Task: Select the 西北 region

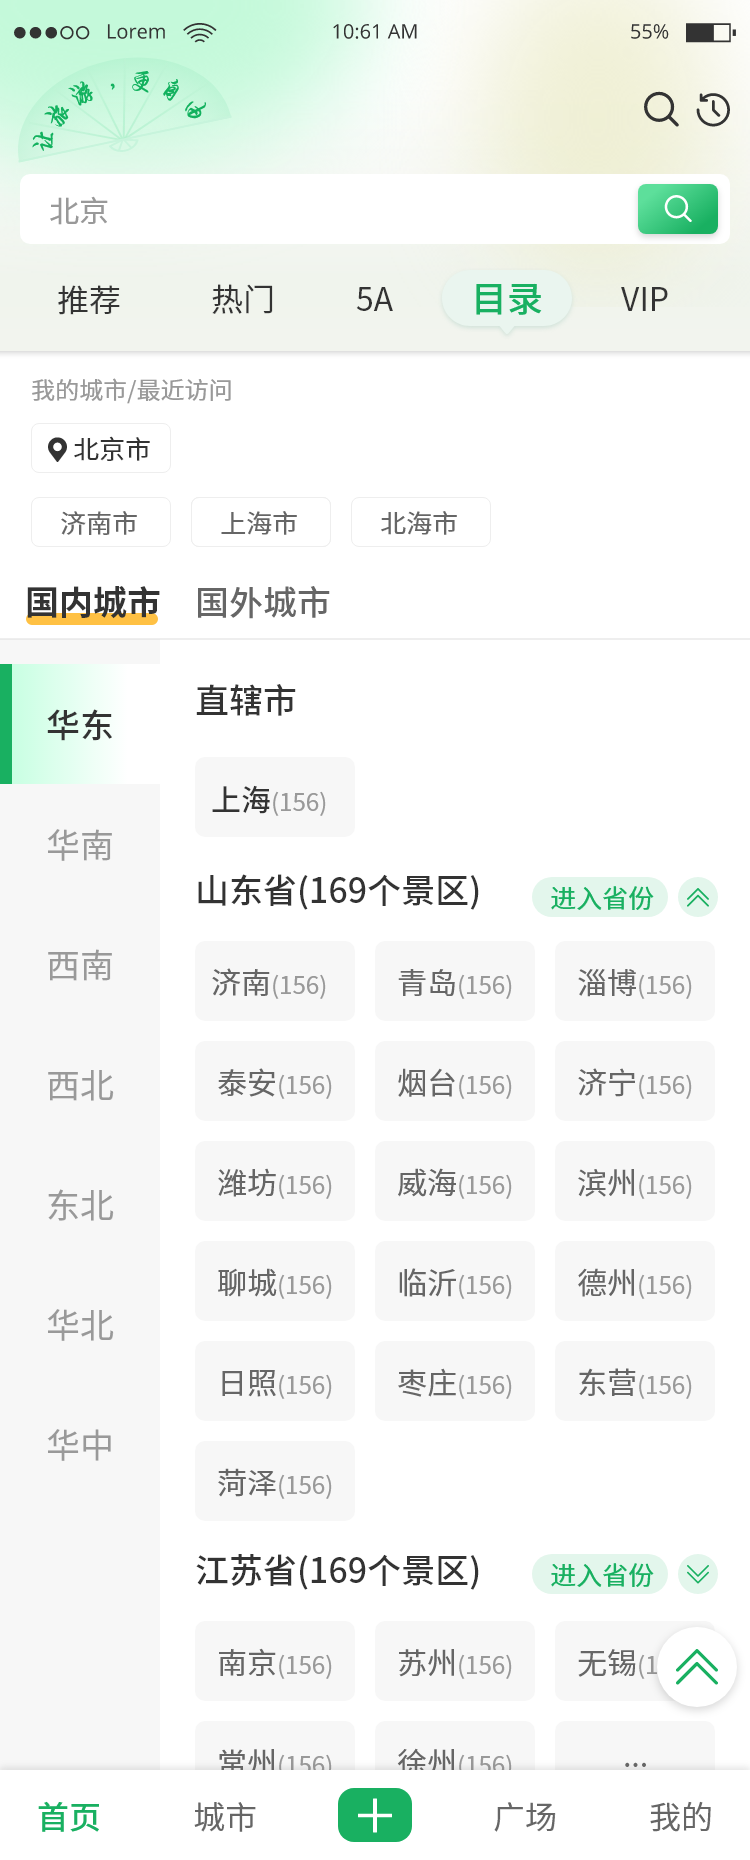Action: 80,1085
